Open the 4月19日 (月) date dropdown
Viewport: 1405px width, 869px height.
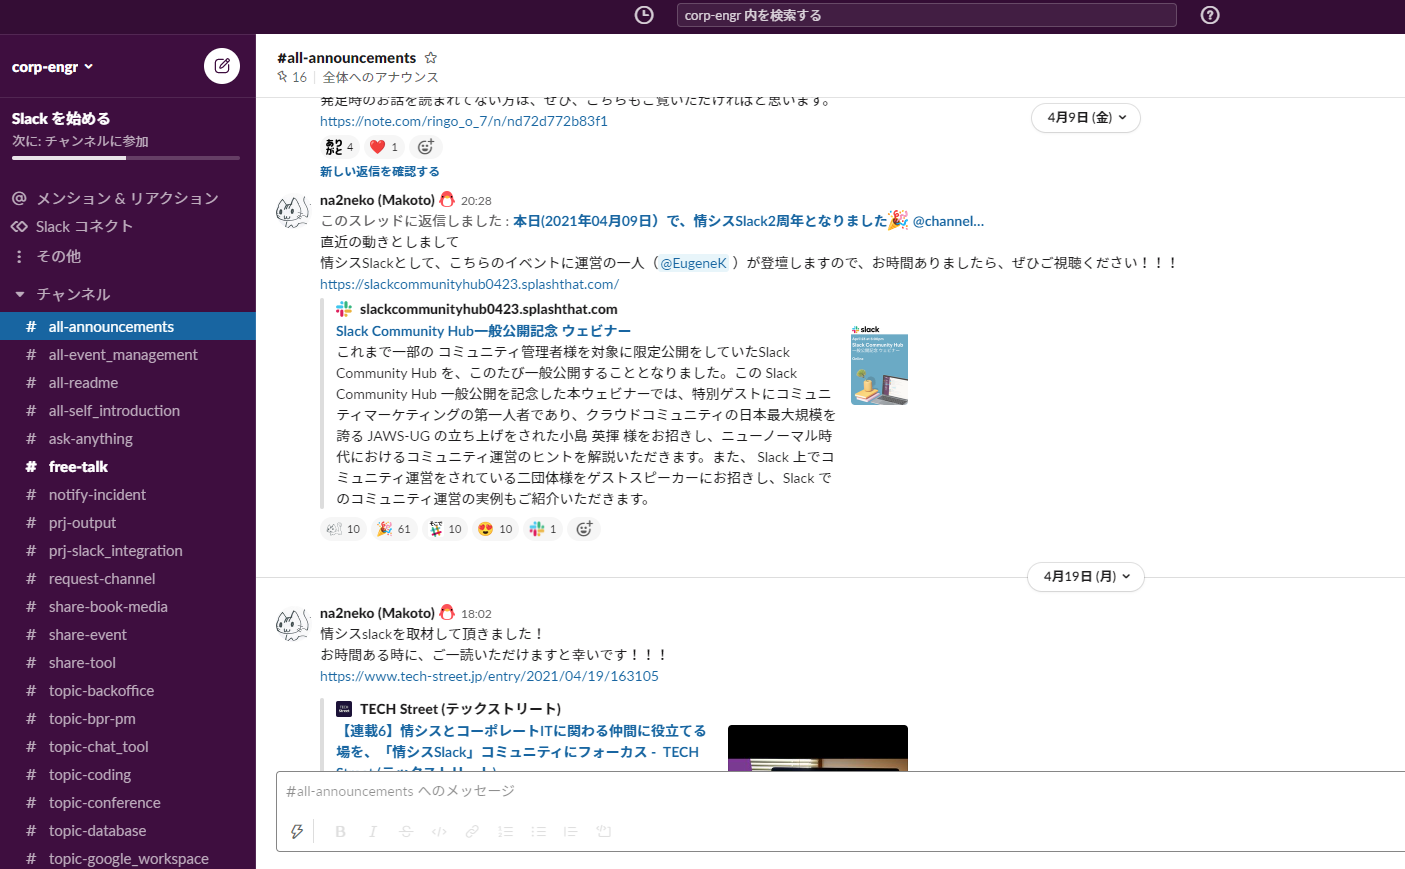[x=1086, y=577]
